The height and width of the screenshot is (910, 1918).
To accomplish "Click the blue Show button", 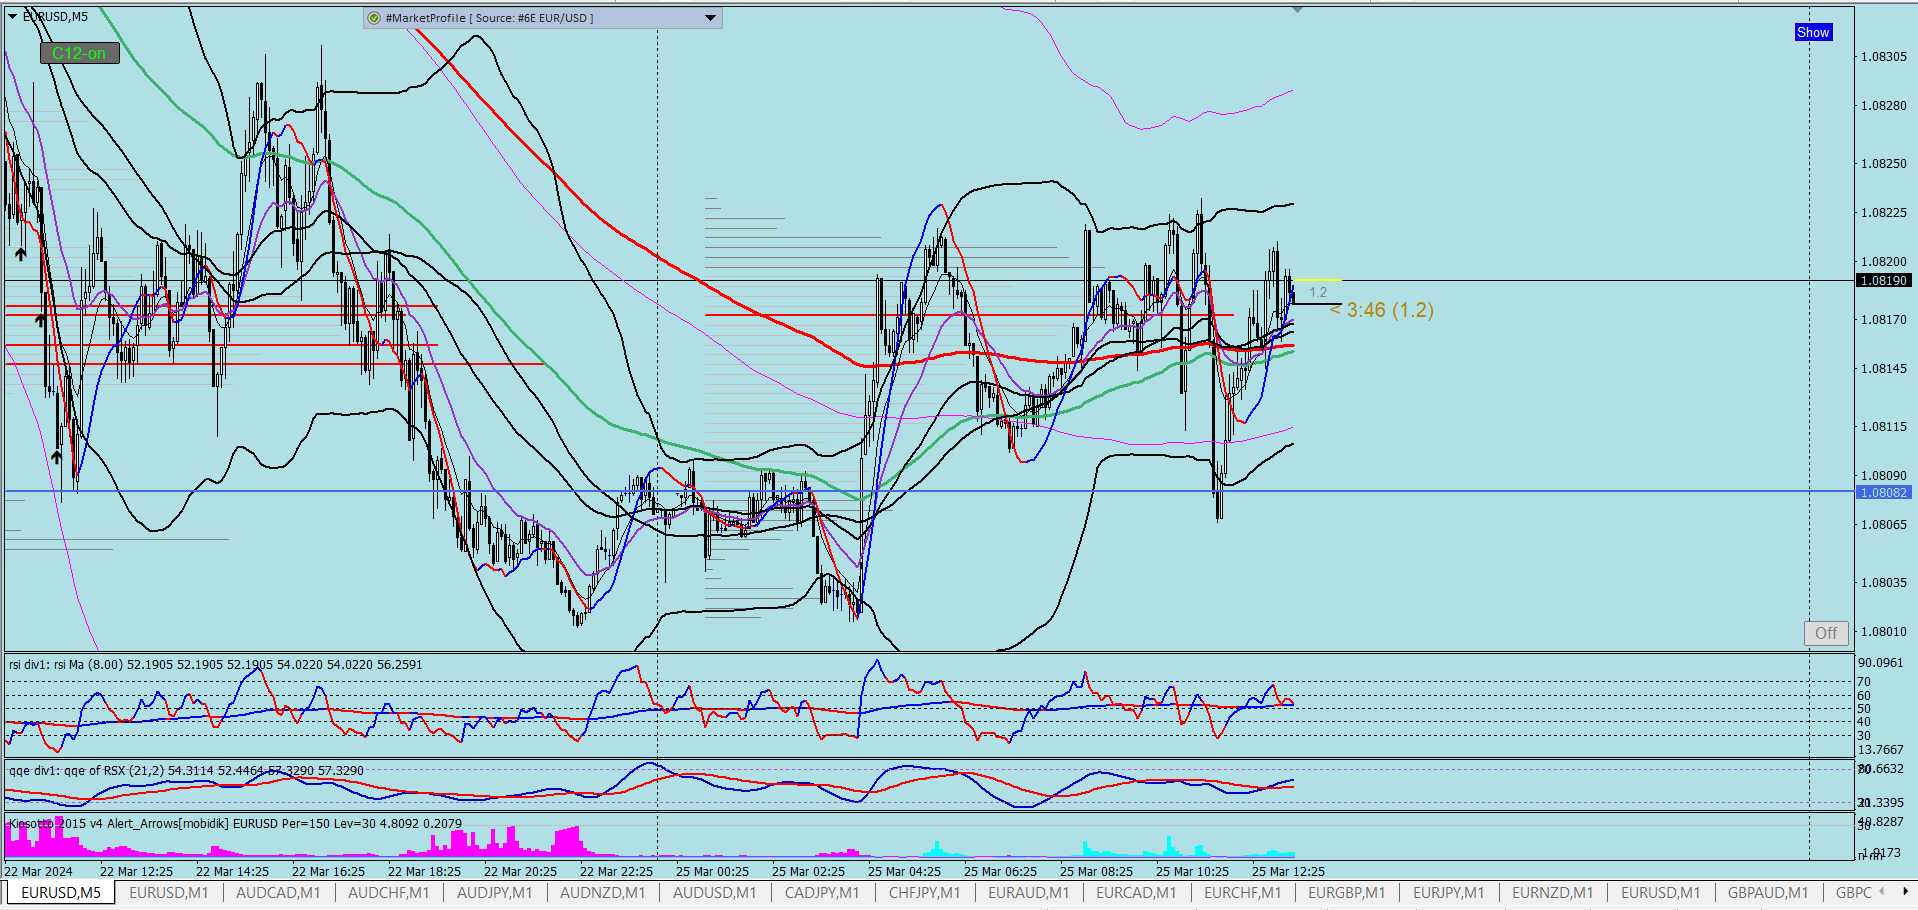I will click(x=1812, y=32).
